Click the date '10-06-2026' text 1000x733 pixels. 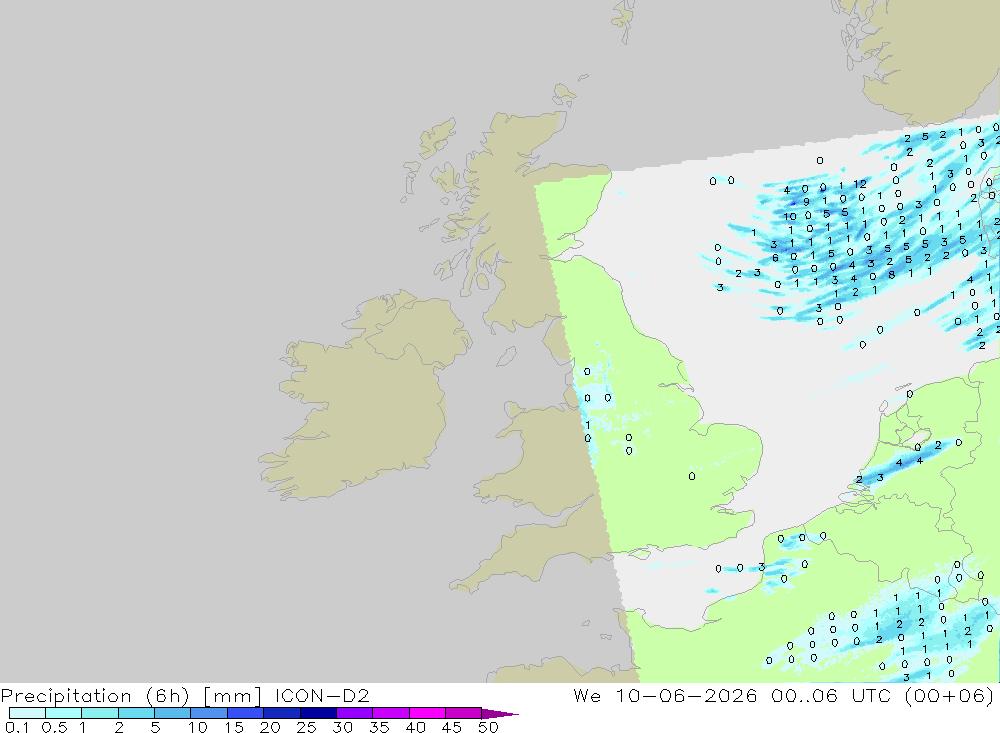[686, 695]
